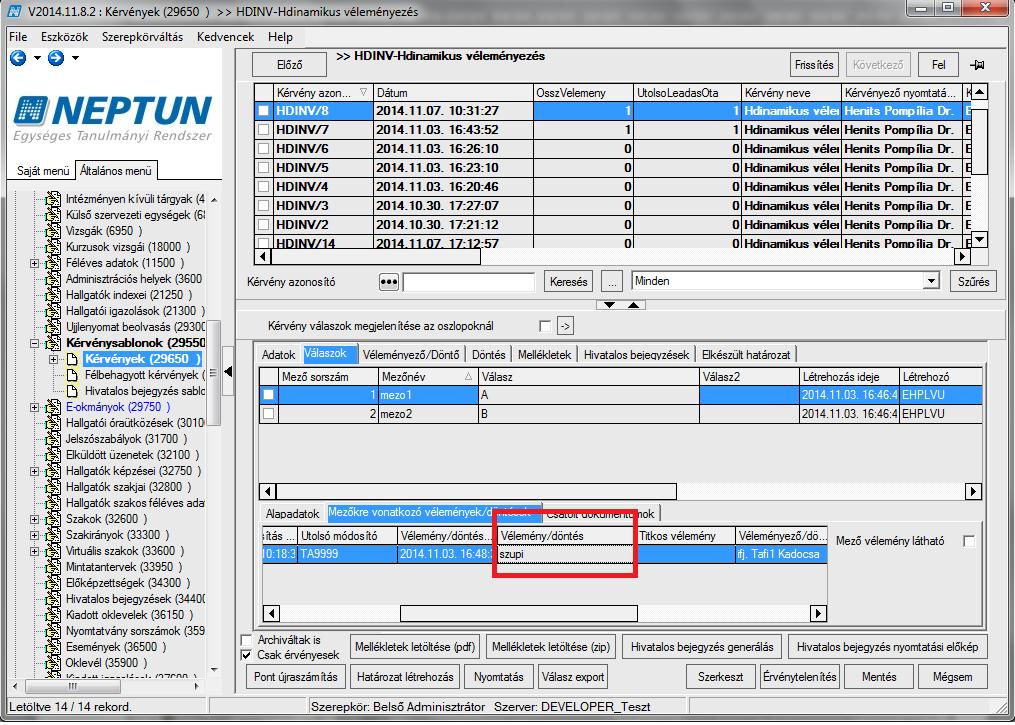This screenshot has width=1015, height=725.
Task: Click the Kurzusok vizsgái (18000) tree icon
Action: (x=53, y=247)
